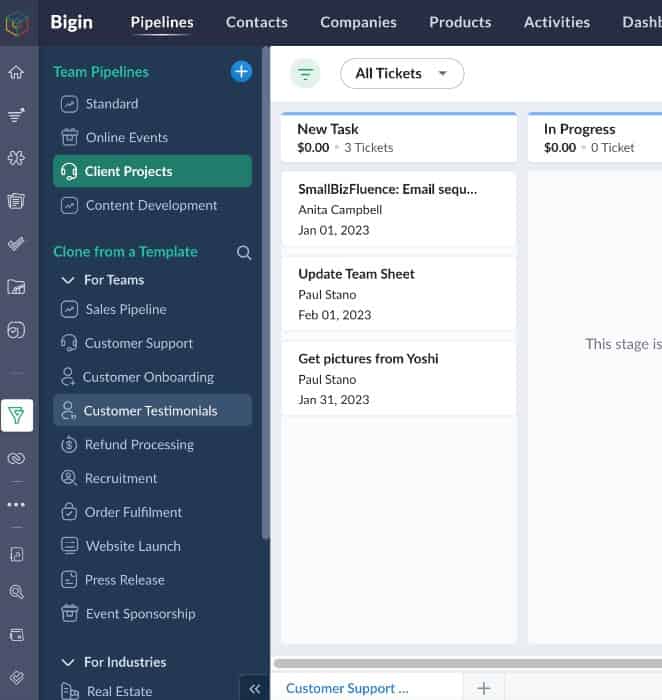The width and height of the screenshot is (662, 700).
Task: Go to the Activities tab
Action: coord(557,22)
